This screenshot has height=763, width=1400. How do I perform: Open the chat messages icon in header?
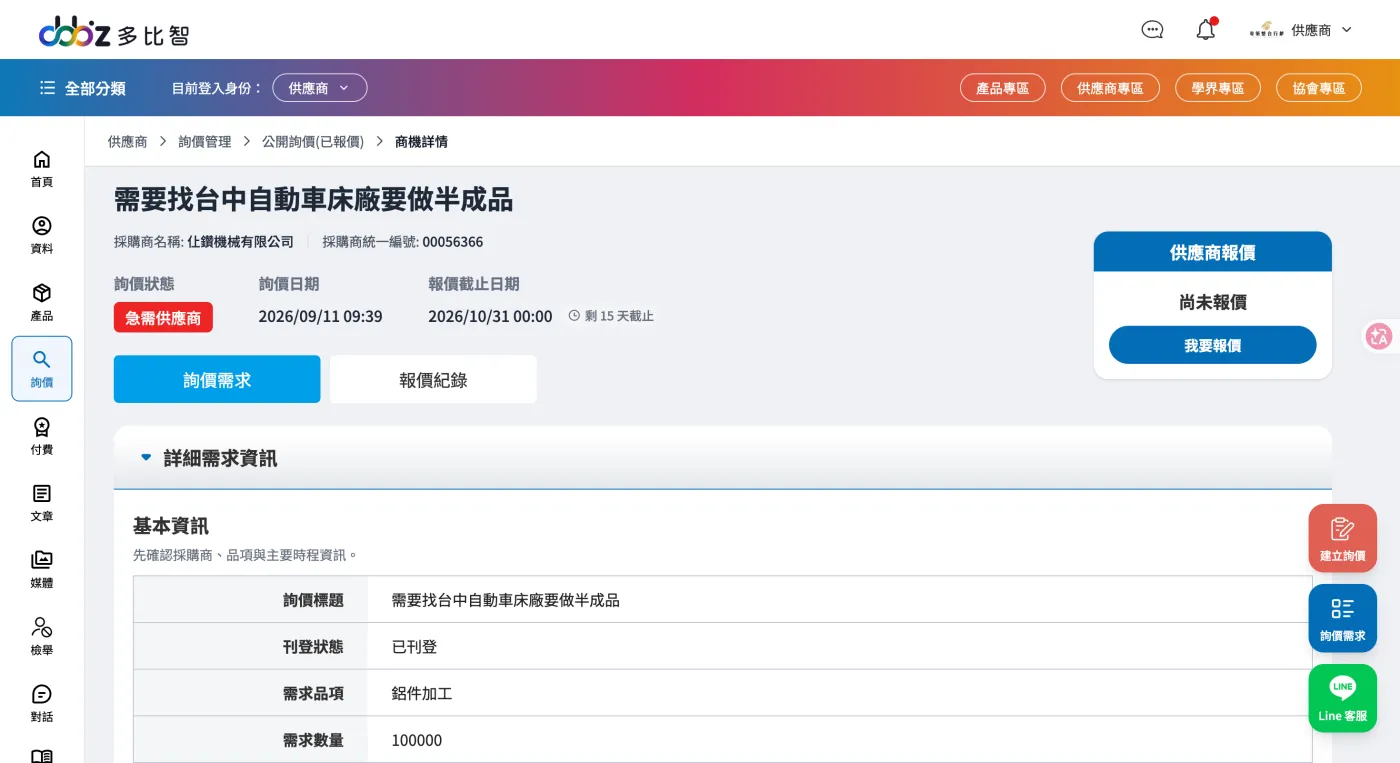point(1152,30)
